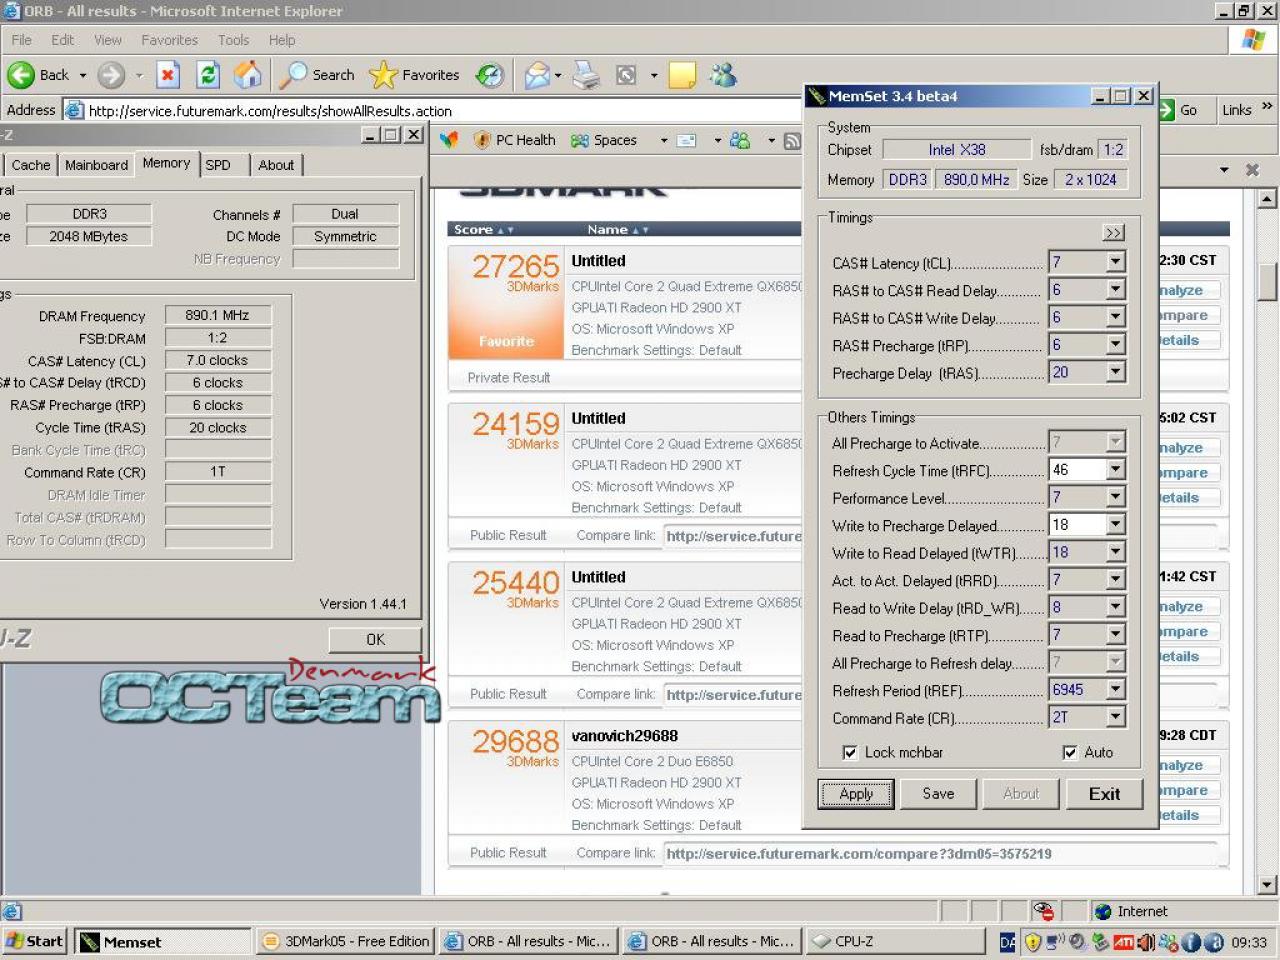Uncheck the Auto checkbox in MemSet
Viewport: 1280px width, 960px height.
(x=1070, y=752)
